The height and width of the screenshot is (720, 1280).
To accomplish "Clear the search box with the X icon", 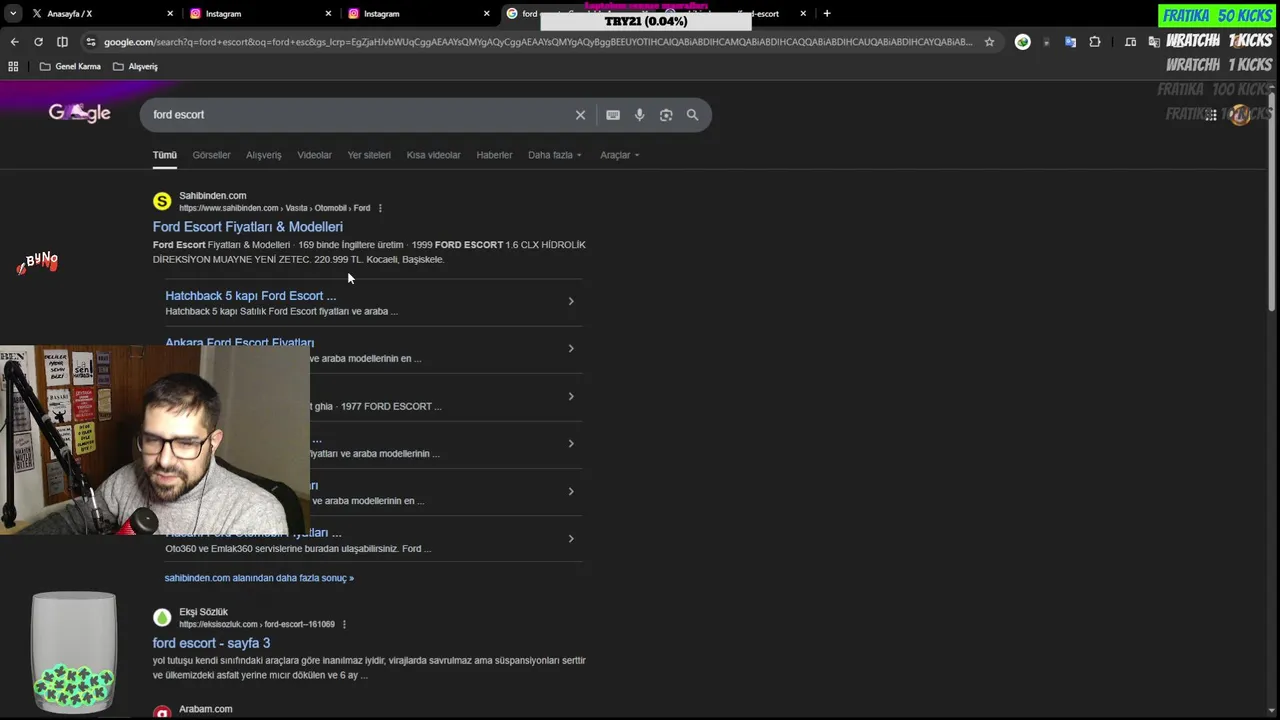I will tap(580, 115).
